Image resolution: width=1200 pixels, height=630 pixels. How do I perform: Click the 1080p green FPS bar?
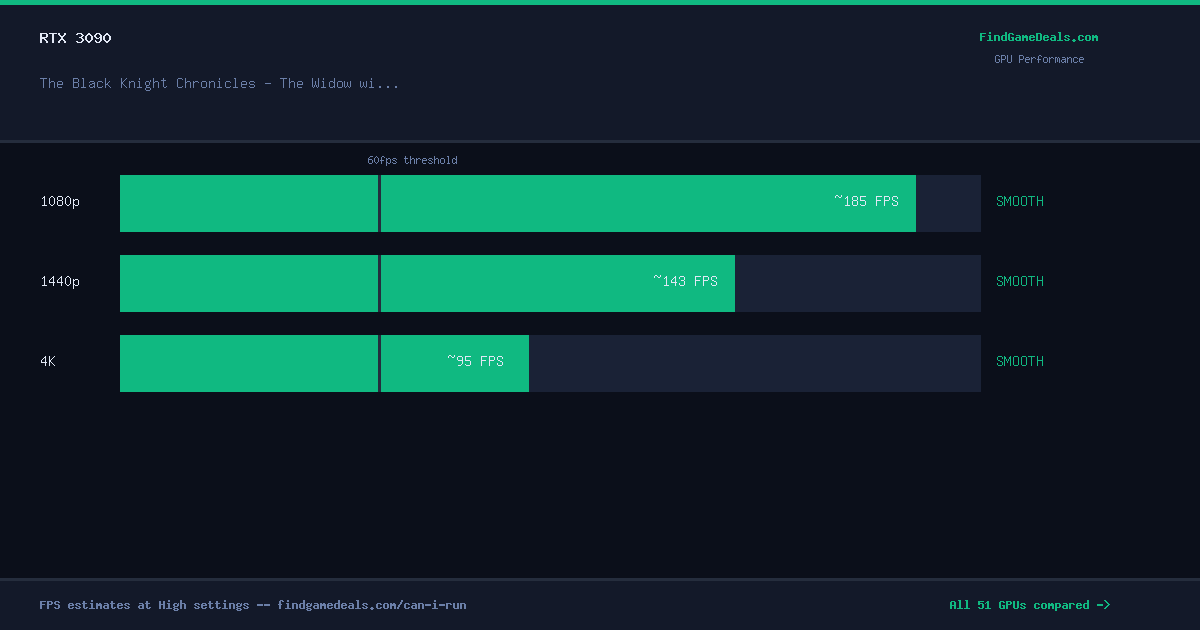click(x=518, y=203)
